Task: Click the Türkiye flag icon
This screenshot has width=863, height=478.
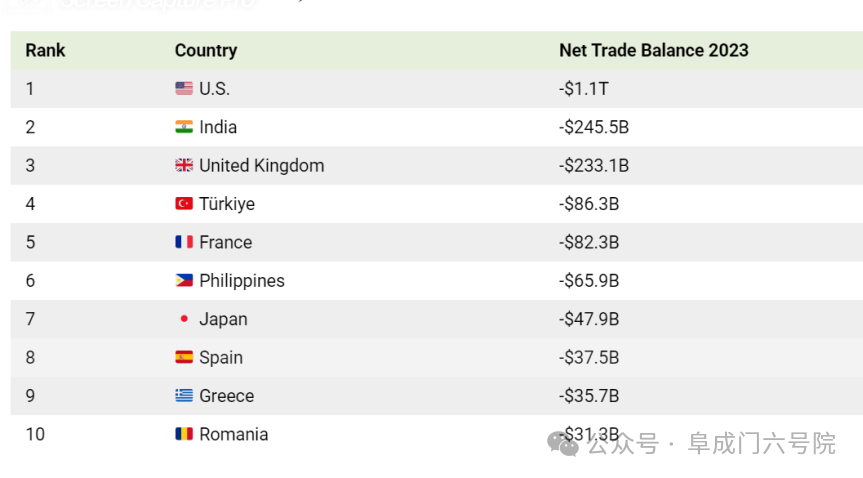Action: tap(184, 204)
